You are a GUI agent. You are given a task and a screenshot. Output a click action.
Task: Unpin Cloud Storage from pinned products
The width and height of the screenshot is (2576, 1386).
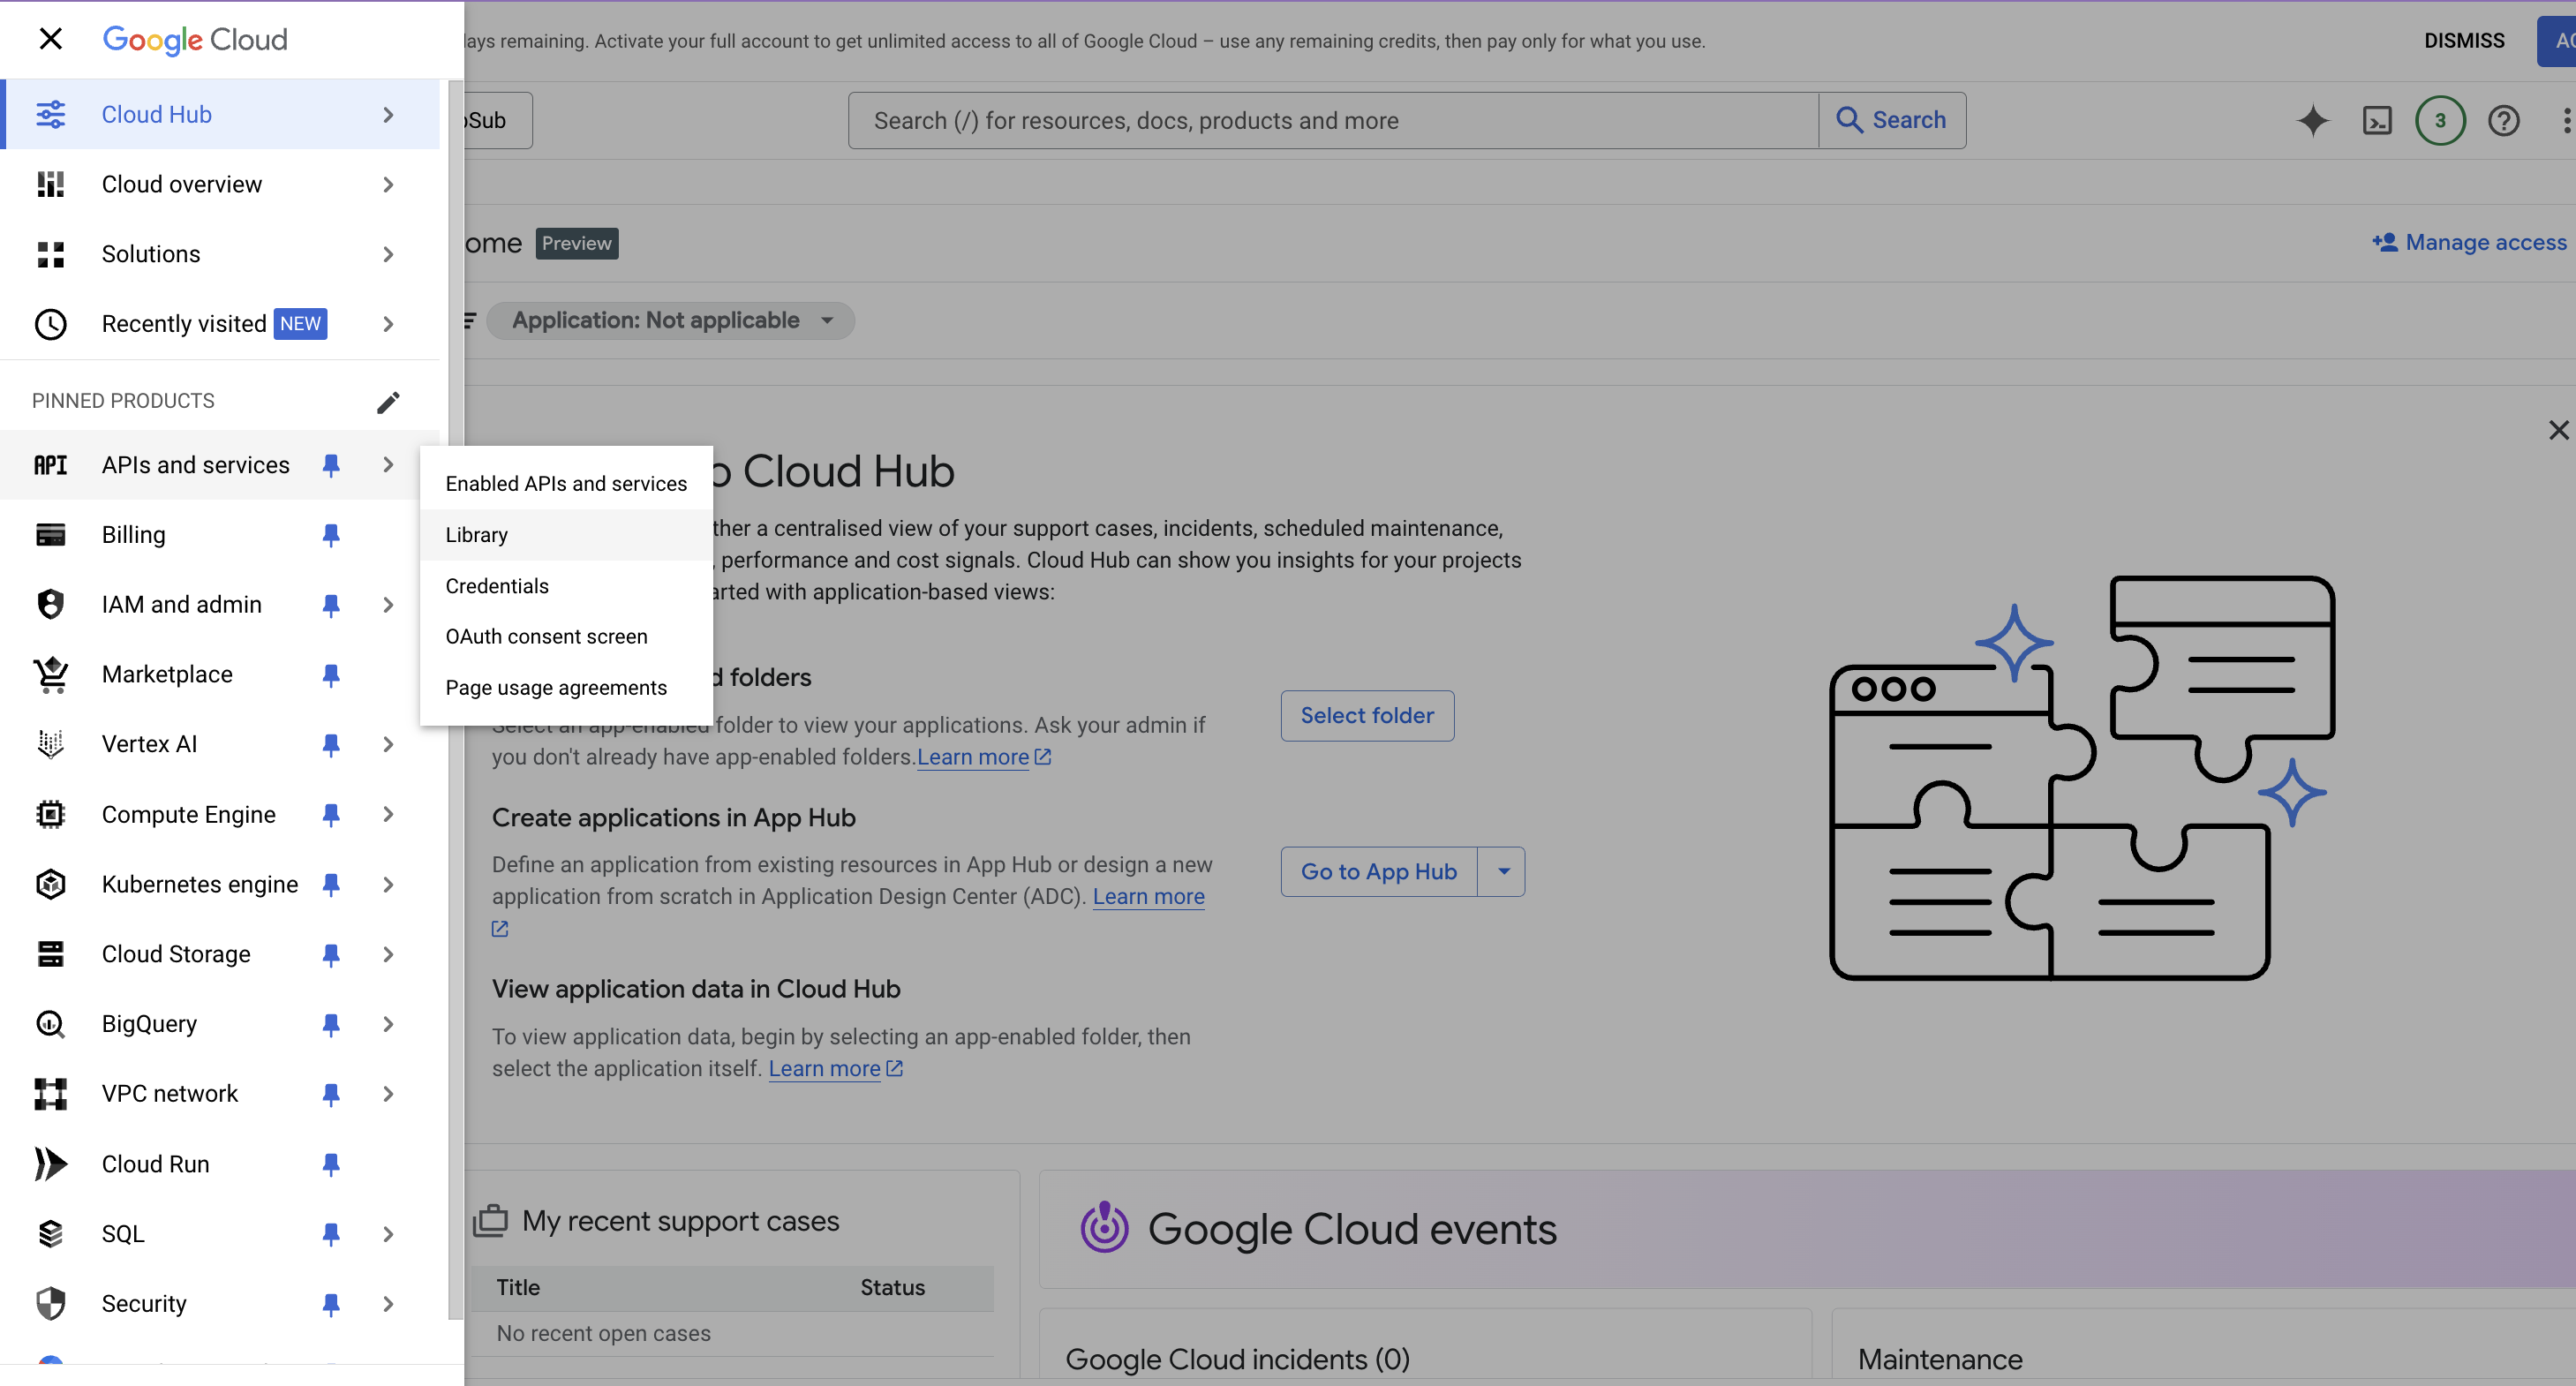coord(331,954)
